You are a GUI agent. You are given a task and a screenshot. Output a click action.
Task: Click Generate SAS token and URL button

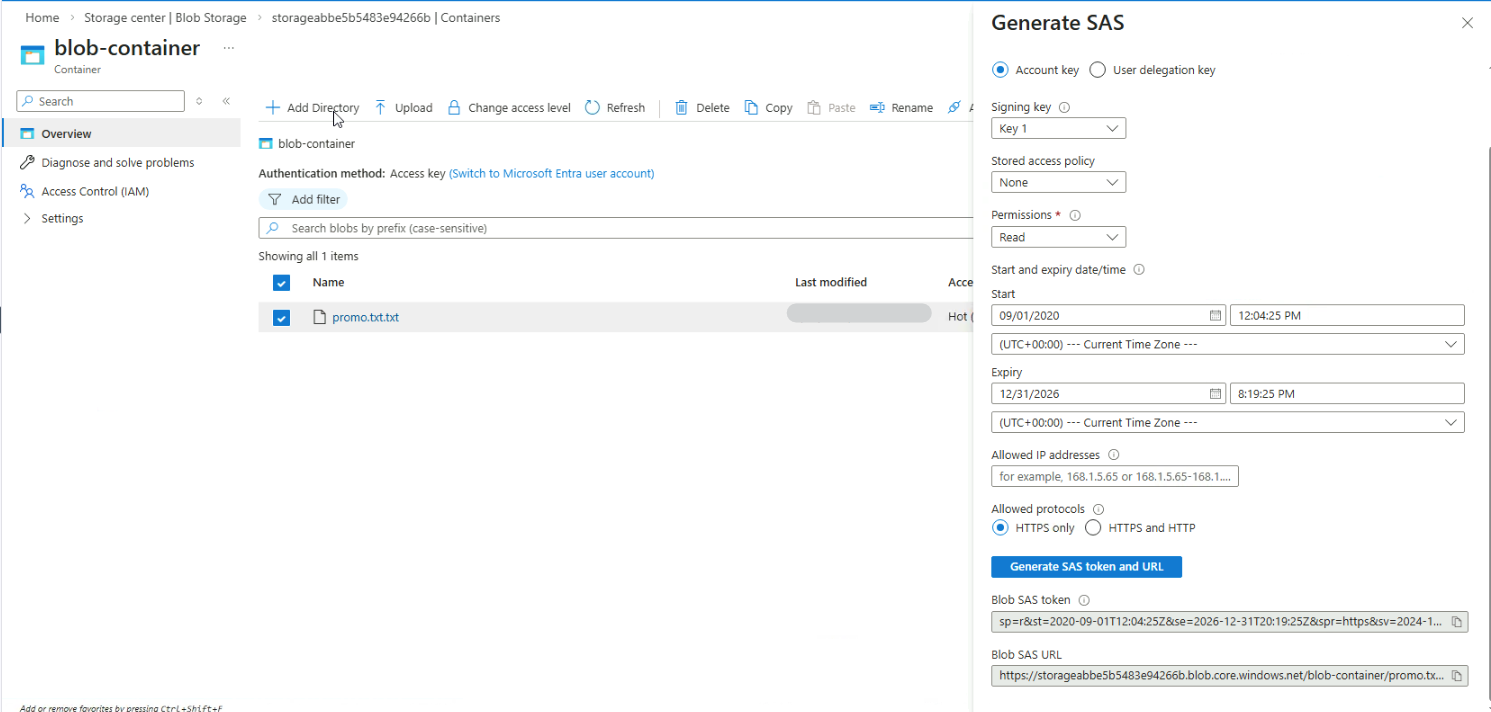click(1086, 567)
